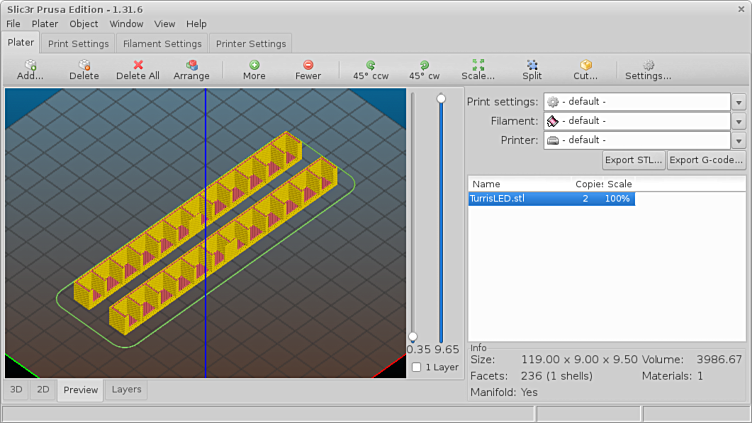Click the Export G-code button
This screenshot has height=423, width=752.
click(706, 160)
